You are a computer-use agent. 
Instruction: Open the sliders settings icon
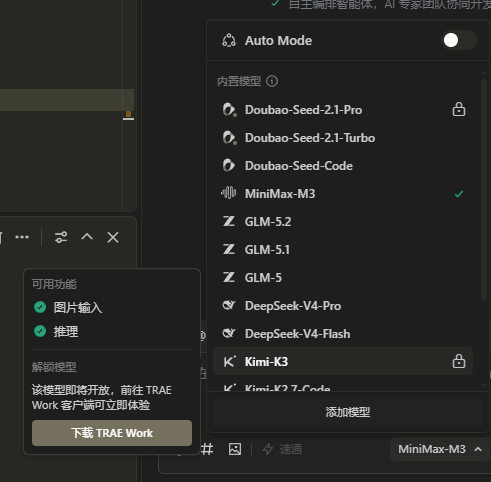61,237
